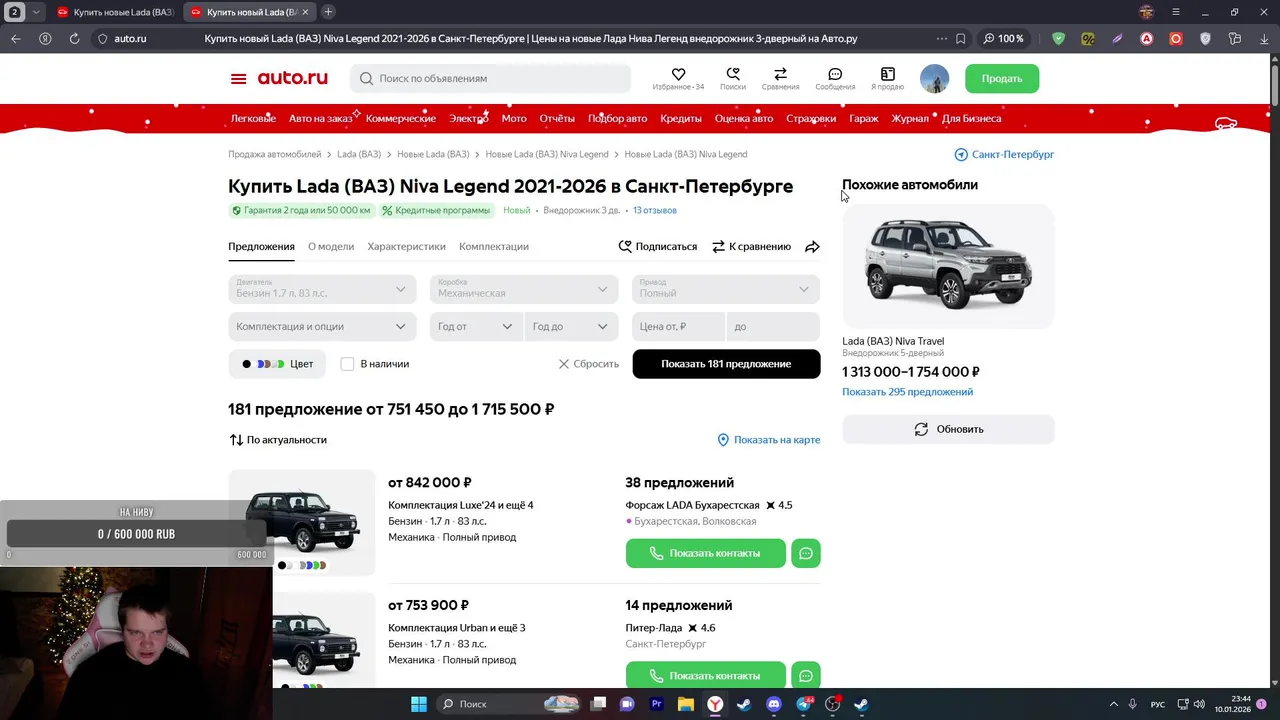Open Год от dropdown
The height and width of the screenshot is (720, 1280).
point(476,326)
